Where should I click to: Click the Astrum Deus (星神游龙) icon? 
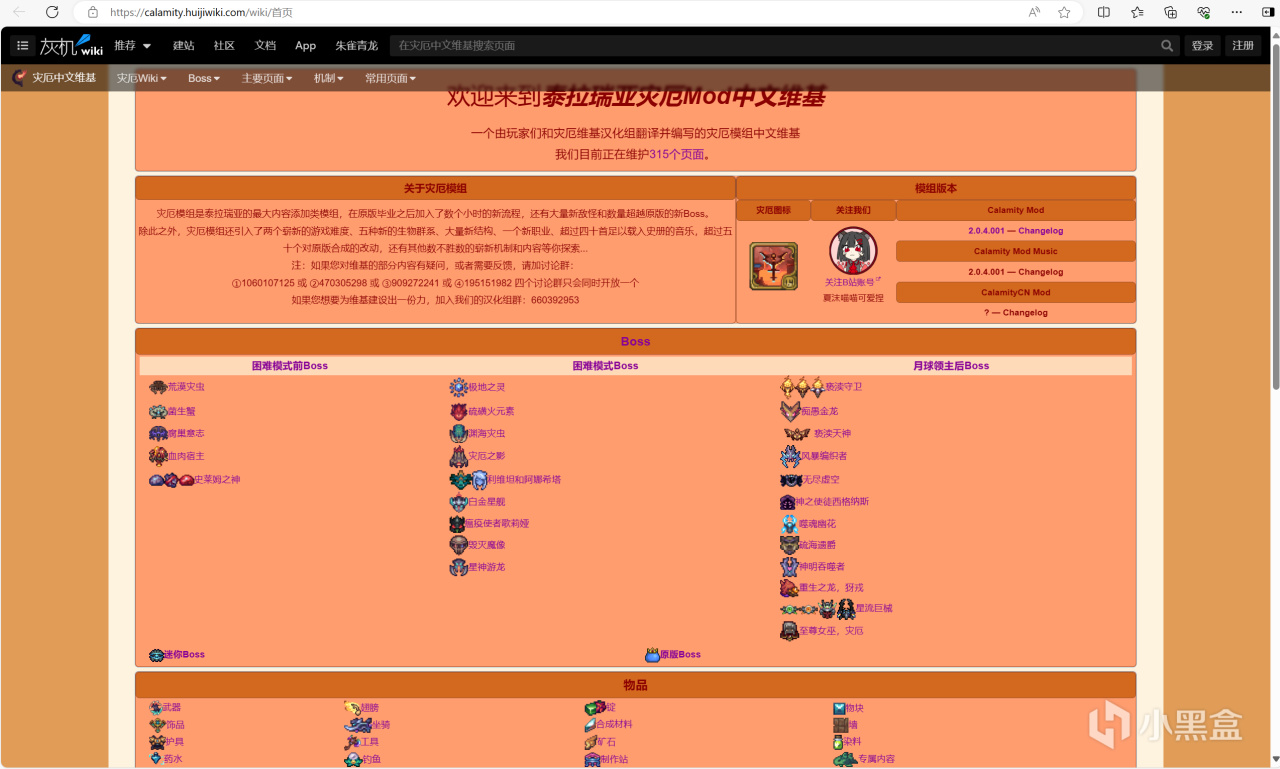459,567
